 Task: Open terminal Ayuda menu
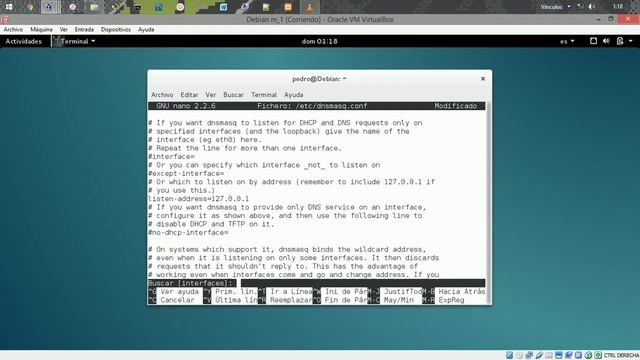pos(294,95)
